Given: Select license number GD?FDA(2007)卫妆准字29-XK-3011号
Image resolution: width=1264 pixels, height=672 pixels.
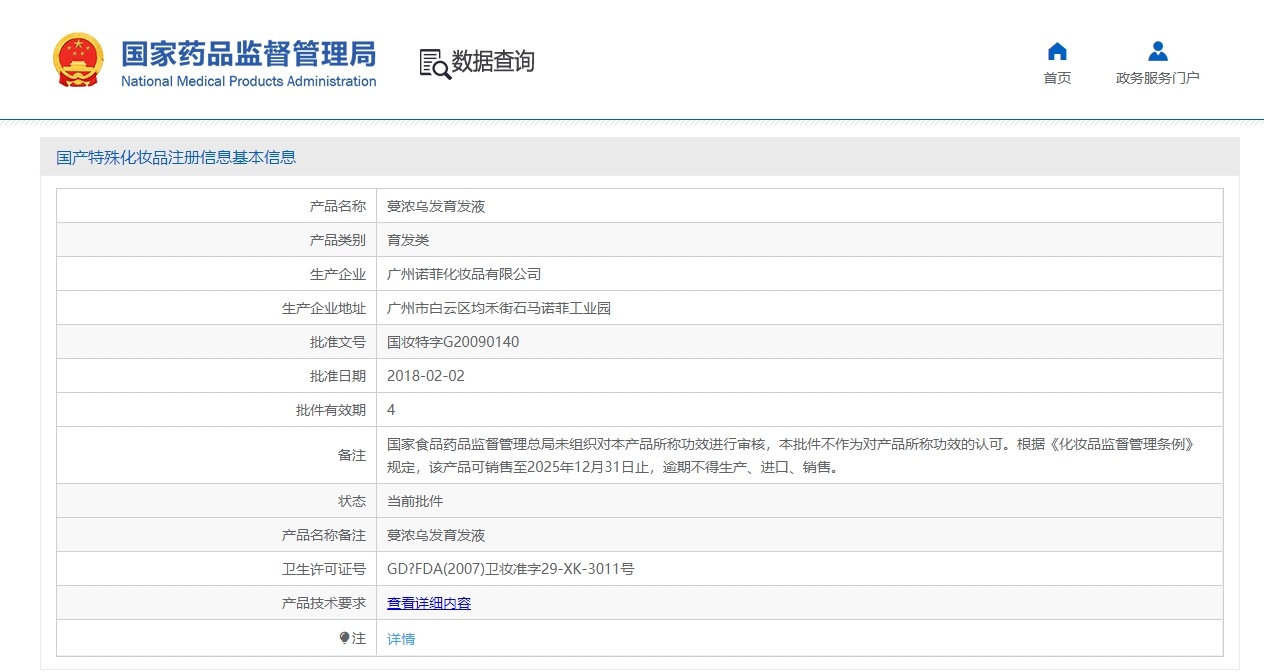Looking at the screenshot, I should click(x=510, y=569).
